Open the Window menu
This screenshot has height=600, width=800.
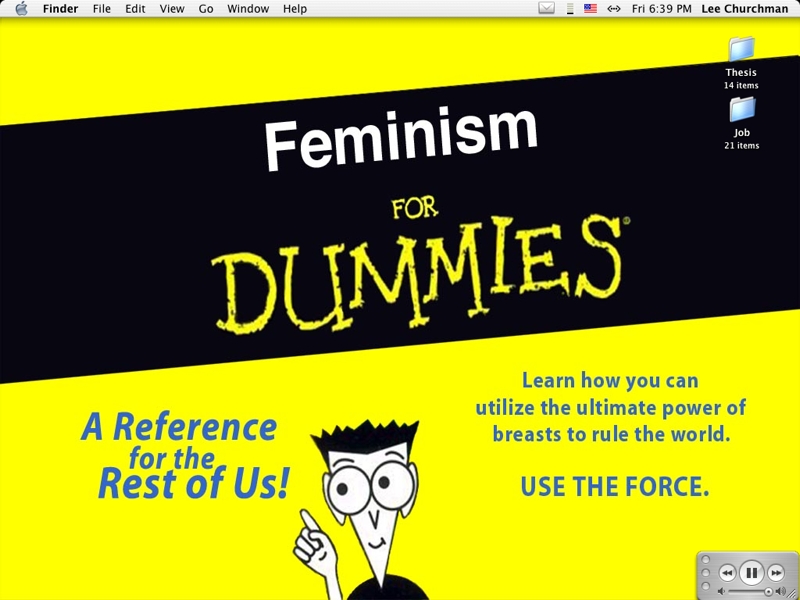point(248,9)
